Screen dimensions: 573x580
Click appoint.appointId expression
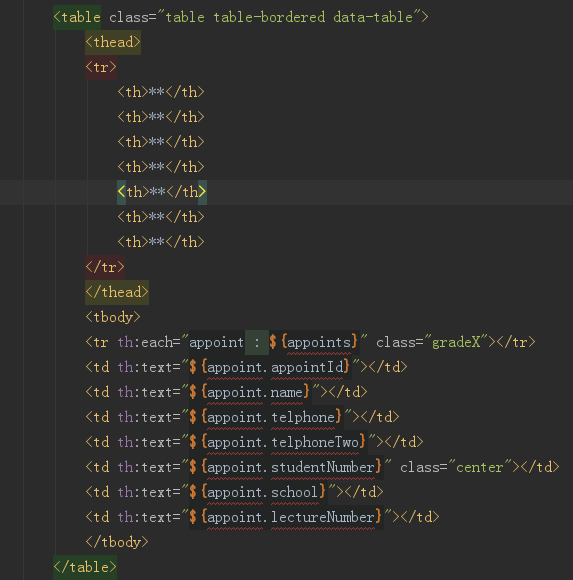click(x=269, y=367)
